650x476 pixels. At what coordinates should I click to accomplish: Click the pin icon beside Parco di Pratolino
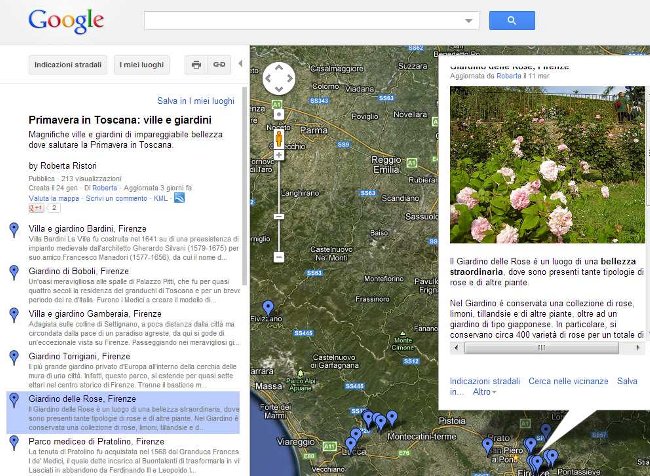pos(14,443)
